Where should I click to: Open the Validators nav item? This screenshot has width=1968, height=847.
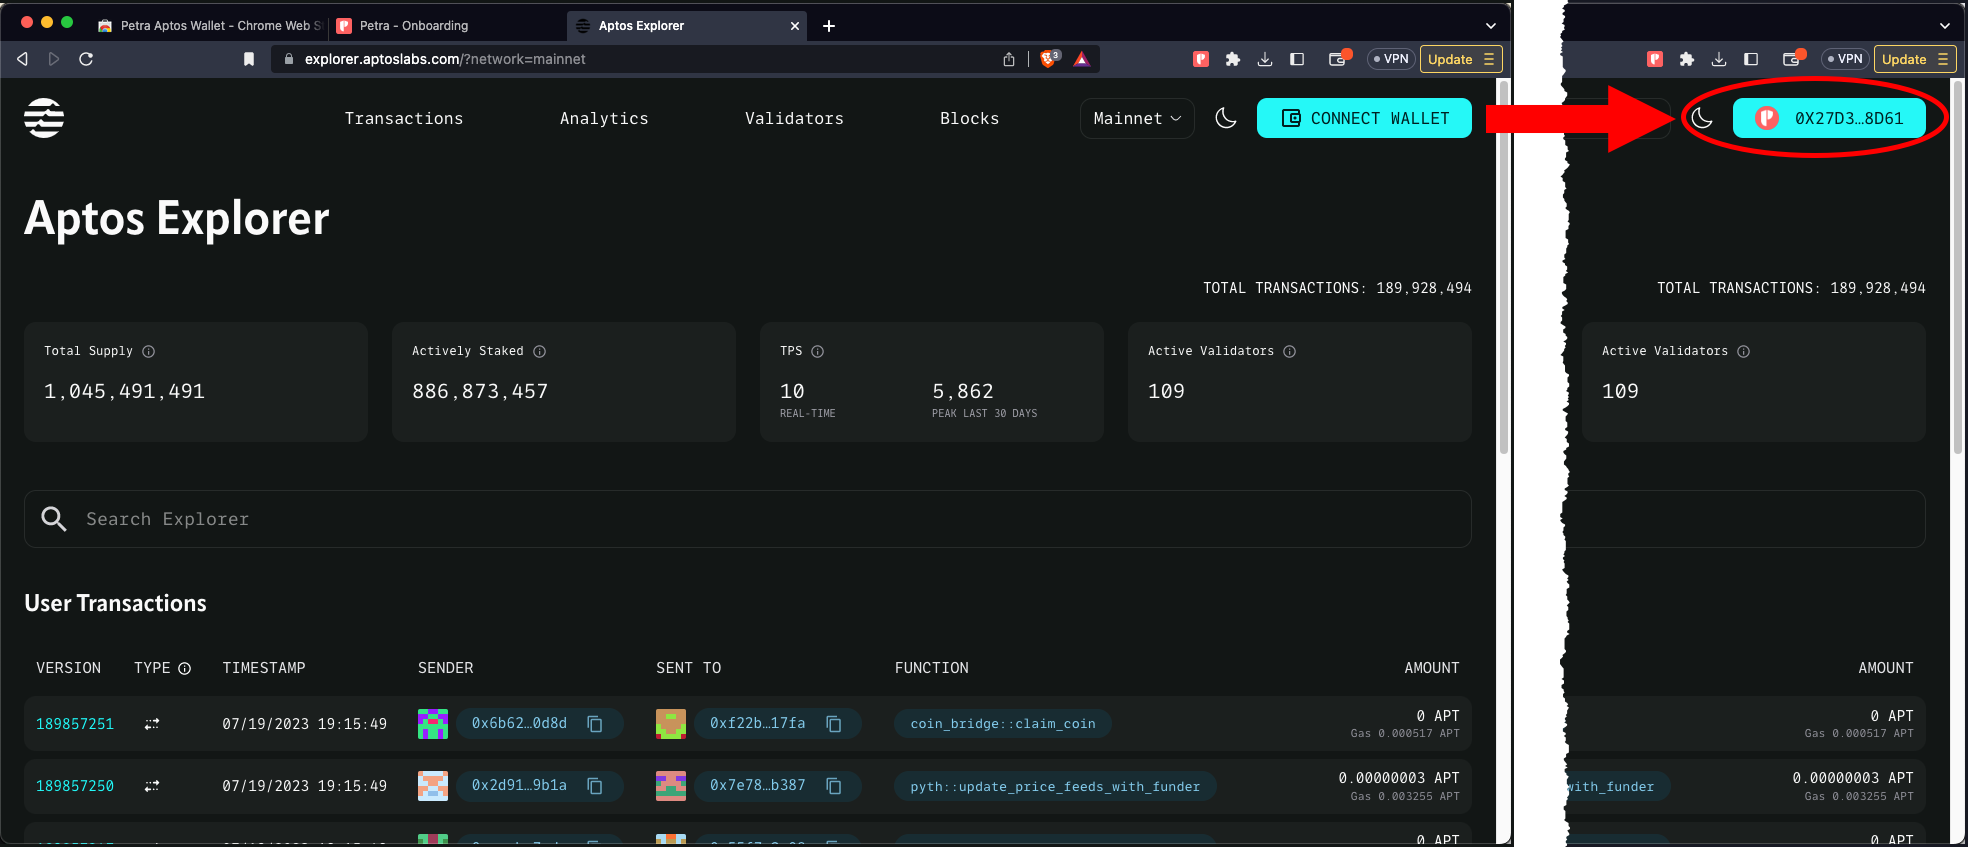(794, 118)
